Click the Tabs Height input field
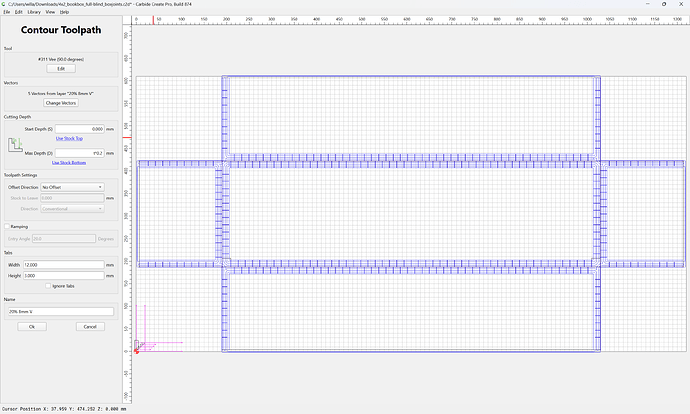 (x=64, y=275)
